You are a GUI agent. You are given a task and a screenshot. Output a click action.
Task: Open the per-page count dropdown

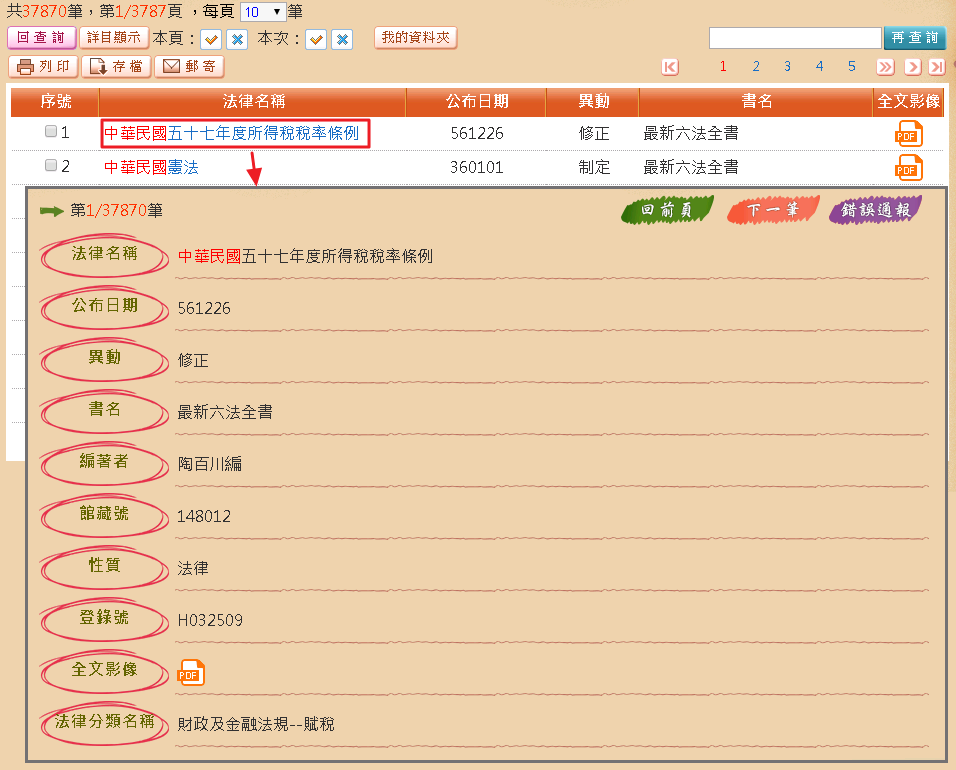pos(262,12)
